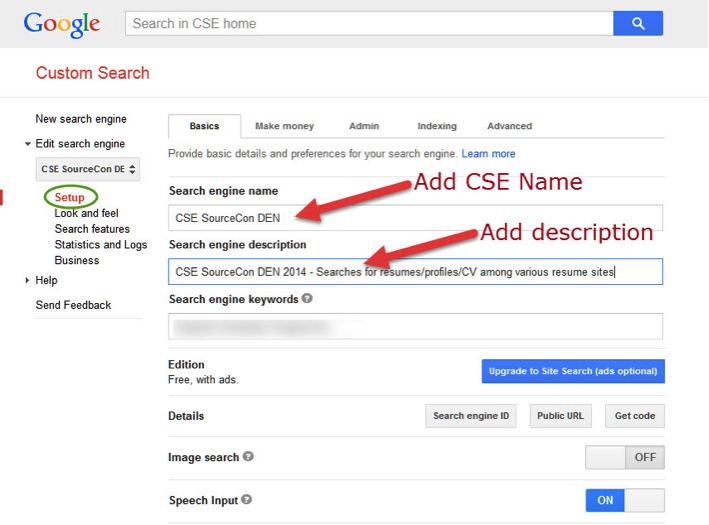Click into the Search engine keywords field
Image resolution: width=709 pixels, height=525 pixels.
pos(416,326)
